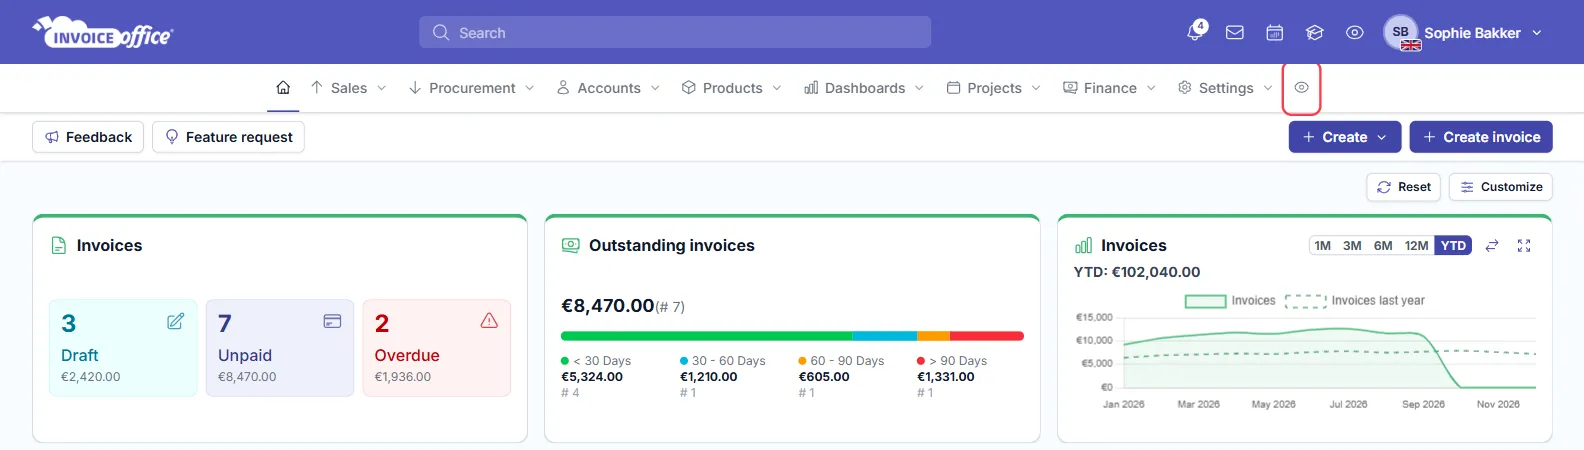
Task: Click the Settings gear icon
Action: click(1185, 88)
